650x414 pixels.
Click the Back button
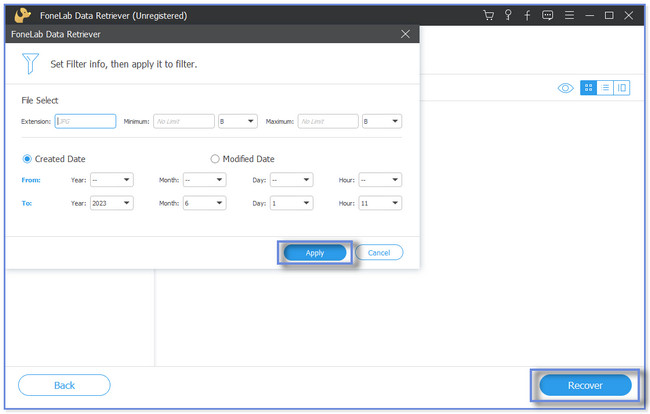(x=64, y=385)
